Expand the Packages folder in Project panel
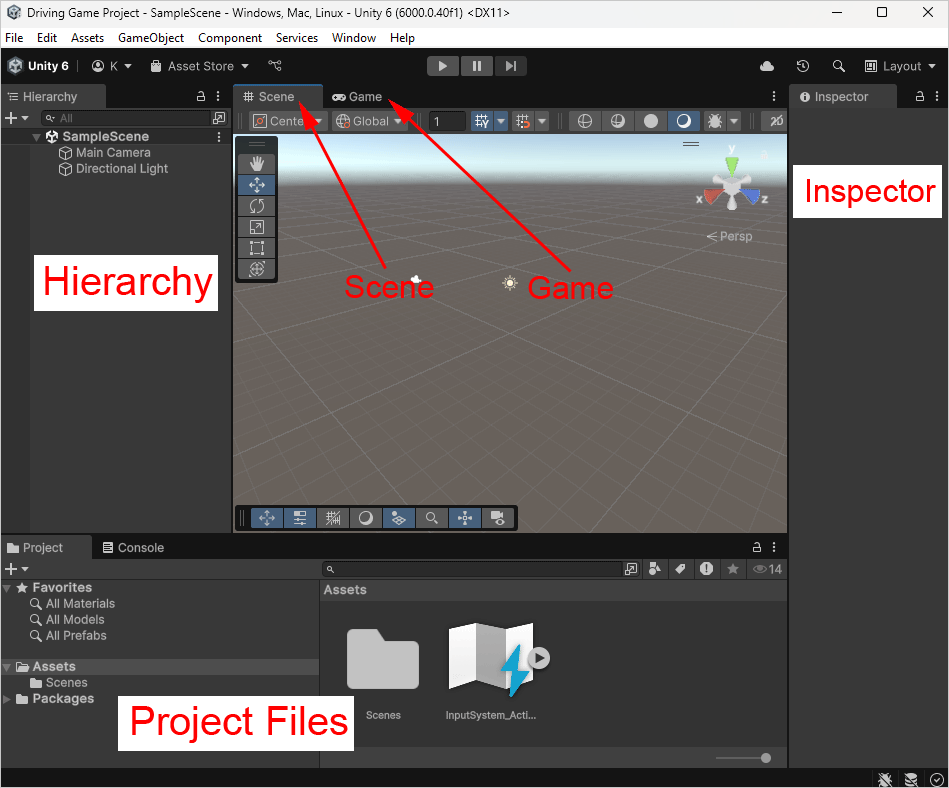 click(8, 699)
